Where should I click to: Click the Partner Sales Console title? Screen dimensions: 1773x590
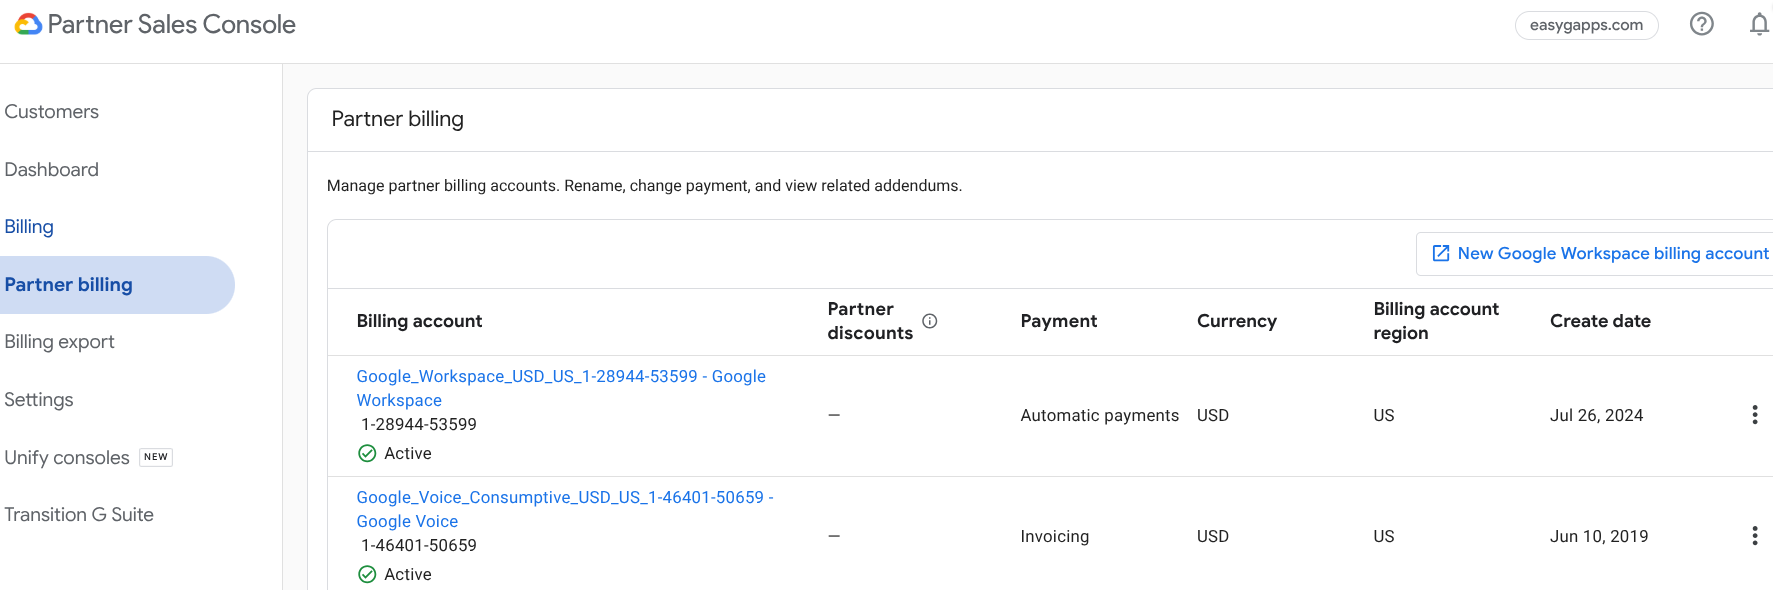(172, 24)
